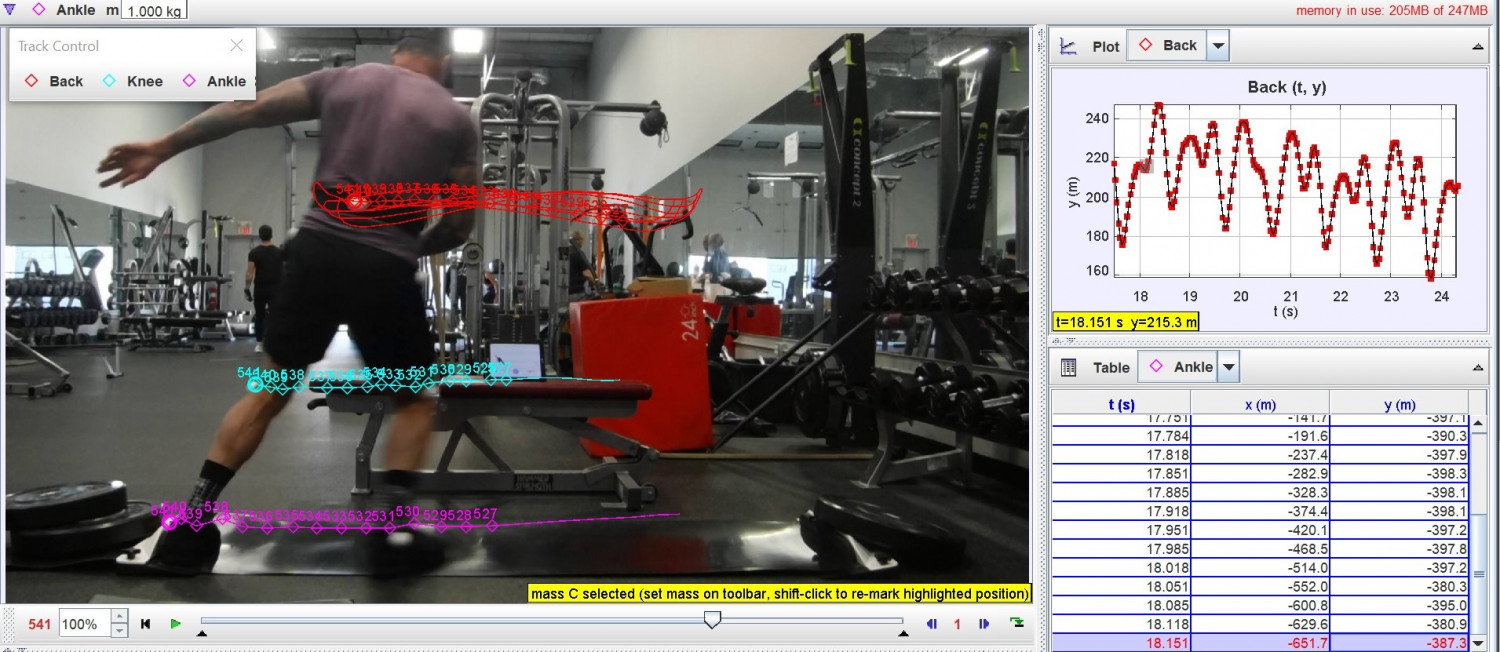This screenshot has width=1500, height=652.
Task: Edit the mass field showing 1.000 kg
Action: point(153,11)
